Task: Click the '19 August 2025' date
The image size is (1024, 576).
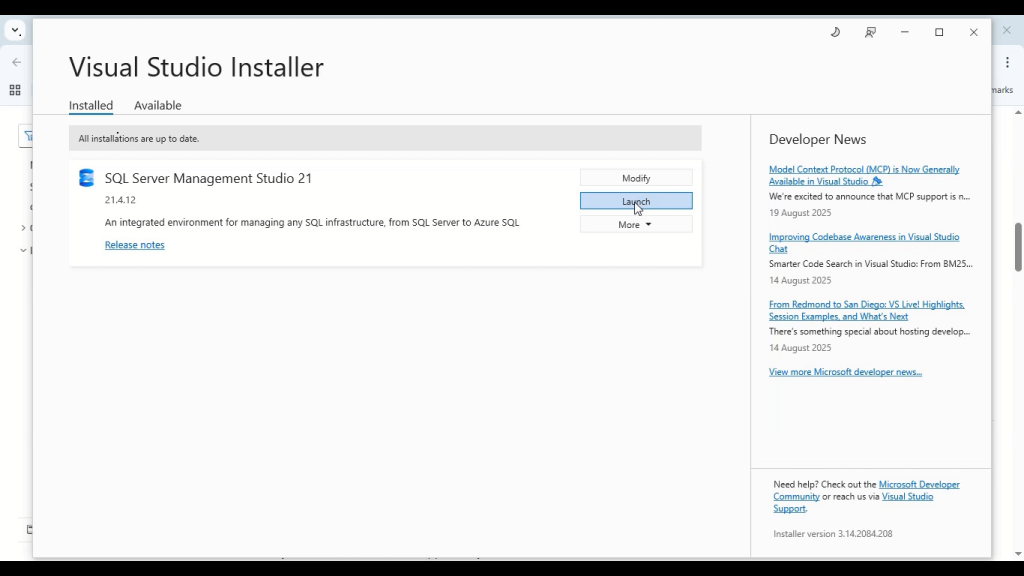Action: coord(800,213)
